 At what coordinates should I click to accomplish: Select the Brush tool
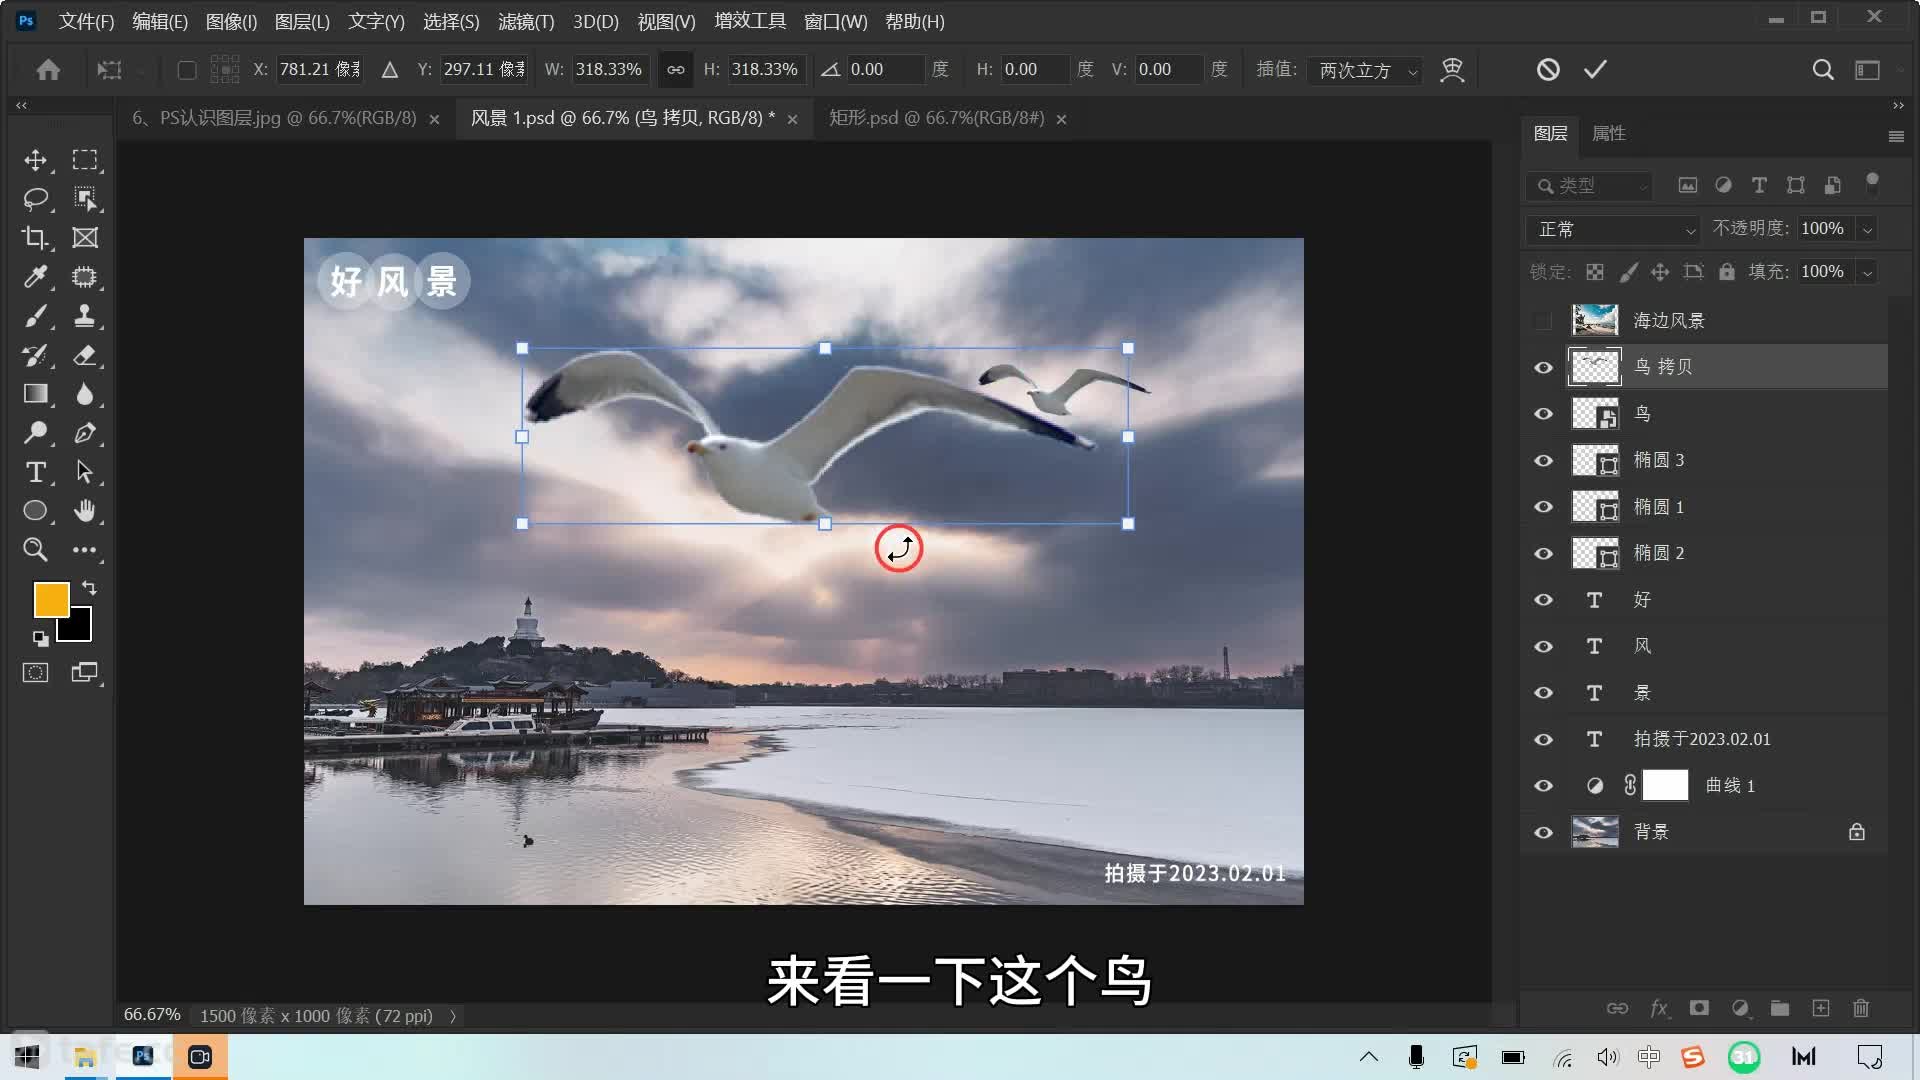point(36,316)
